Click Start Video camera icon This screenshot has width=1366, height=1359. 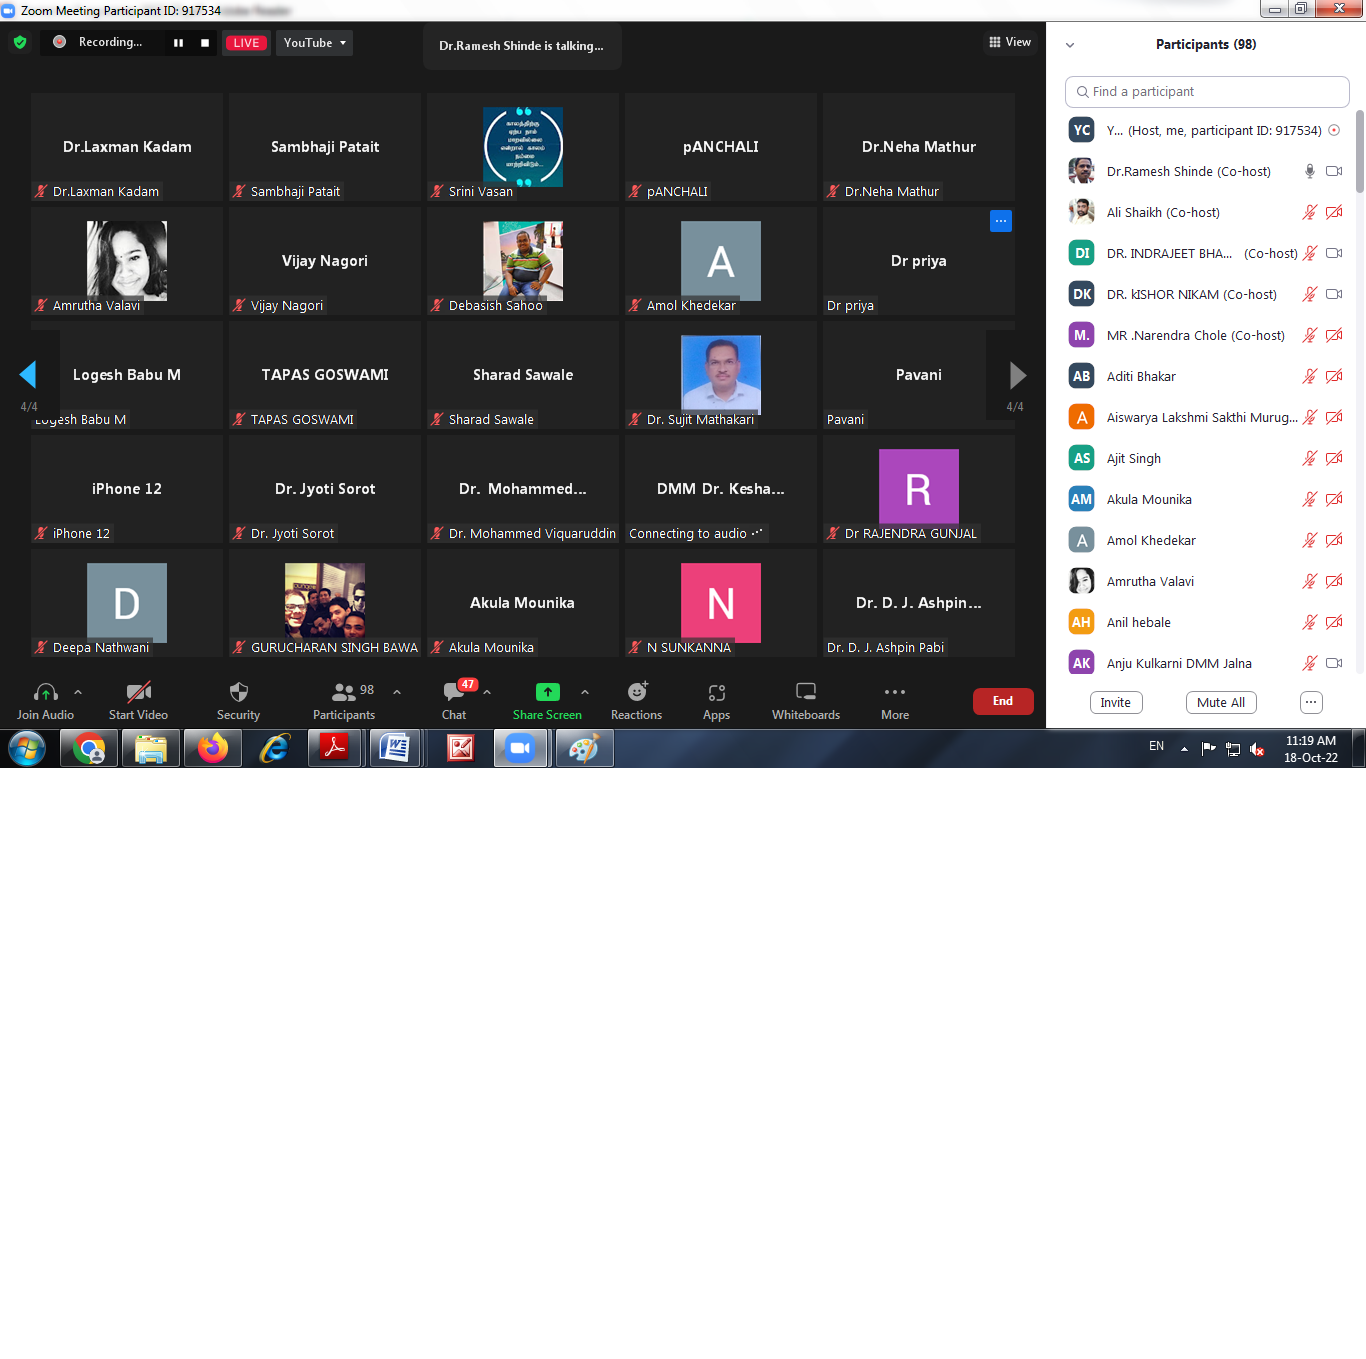138,692
